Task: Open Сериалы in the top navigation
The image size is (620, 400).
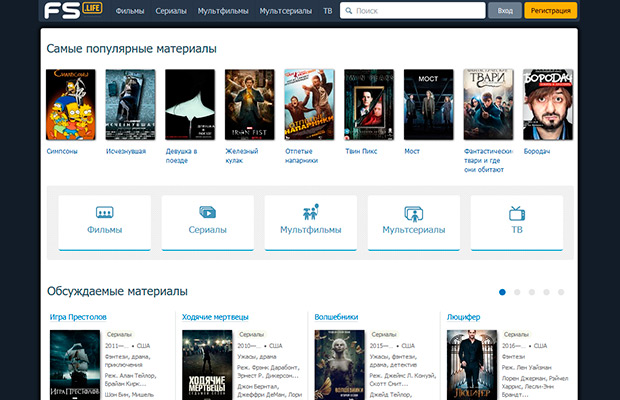Action: [x=171, y=12]
